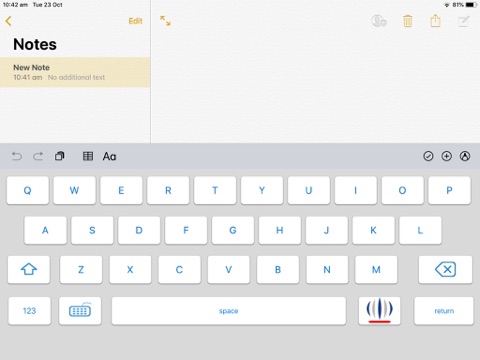This screenshot has width=480, height=360.
Task: Toggle the shift arrow key
Action: (29, 269)
